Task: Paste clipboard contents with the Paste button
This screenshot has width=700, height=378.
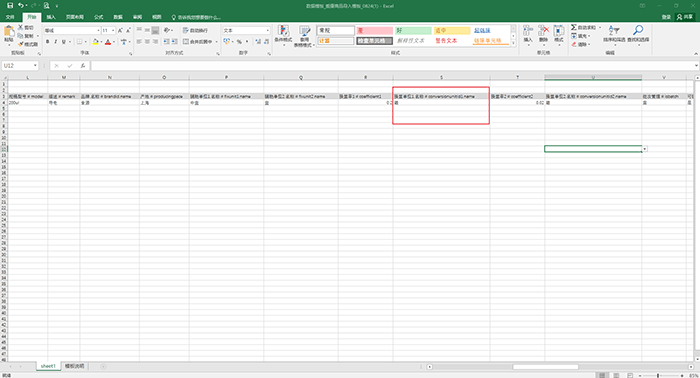Action: [x=8, y=36]
